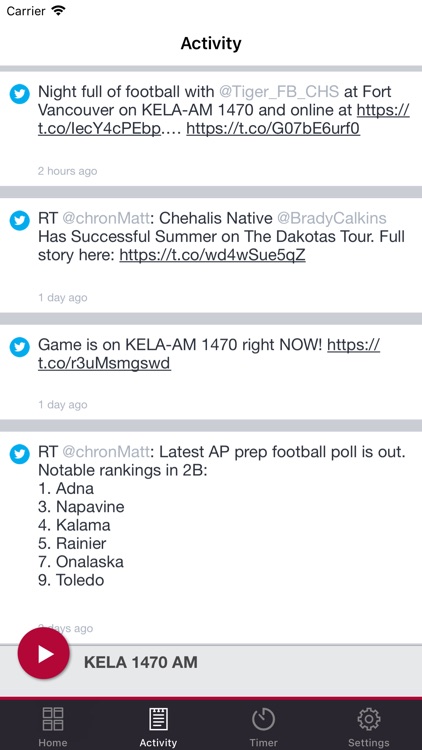
Task: Click Twitter icon on Chehalis Native tweet
Action: [x=20, y=221]
